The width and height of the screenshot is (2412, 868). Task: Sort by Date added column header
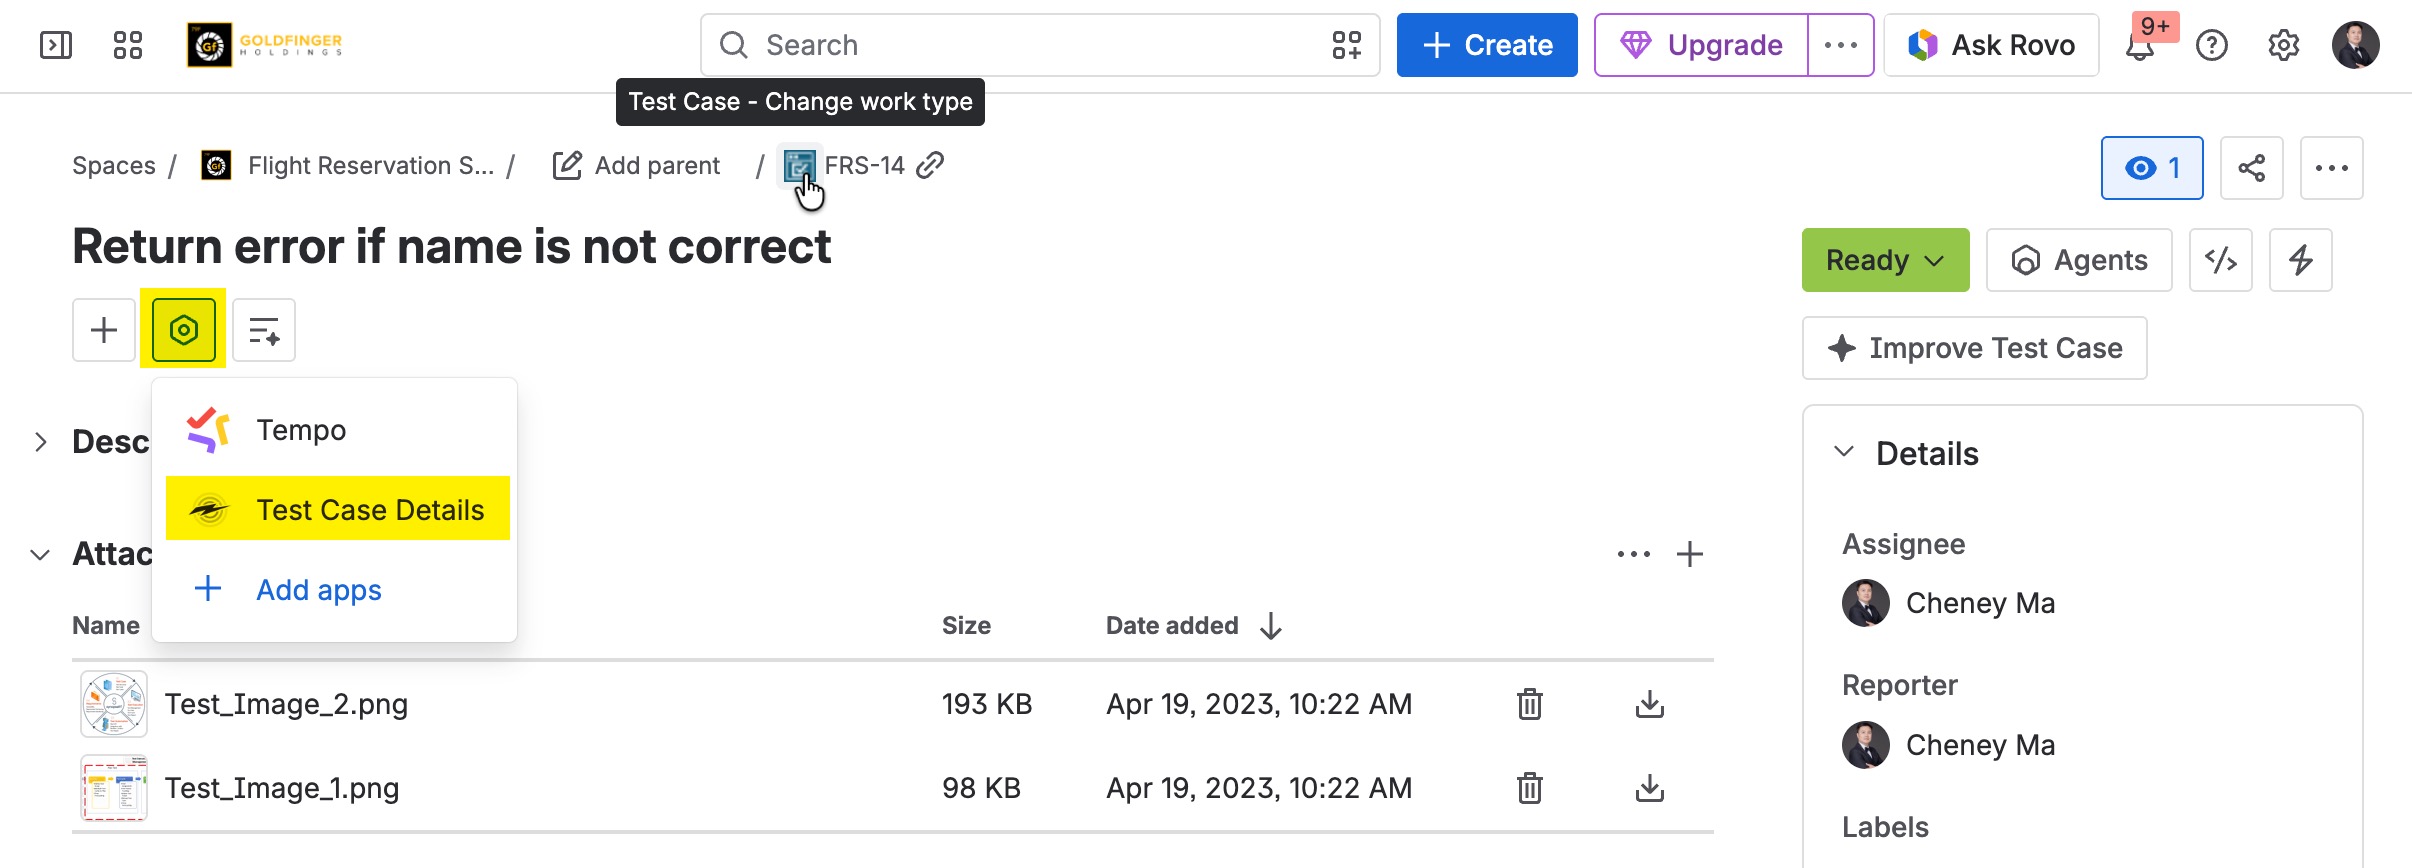click(1194, 626)
